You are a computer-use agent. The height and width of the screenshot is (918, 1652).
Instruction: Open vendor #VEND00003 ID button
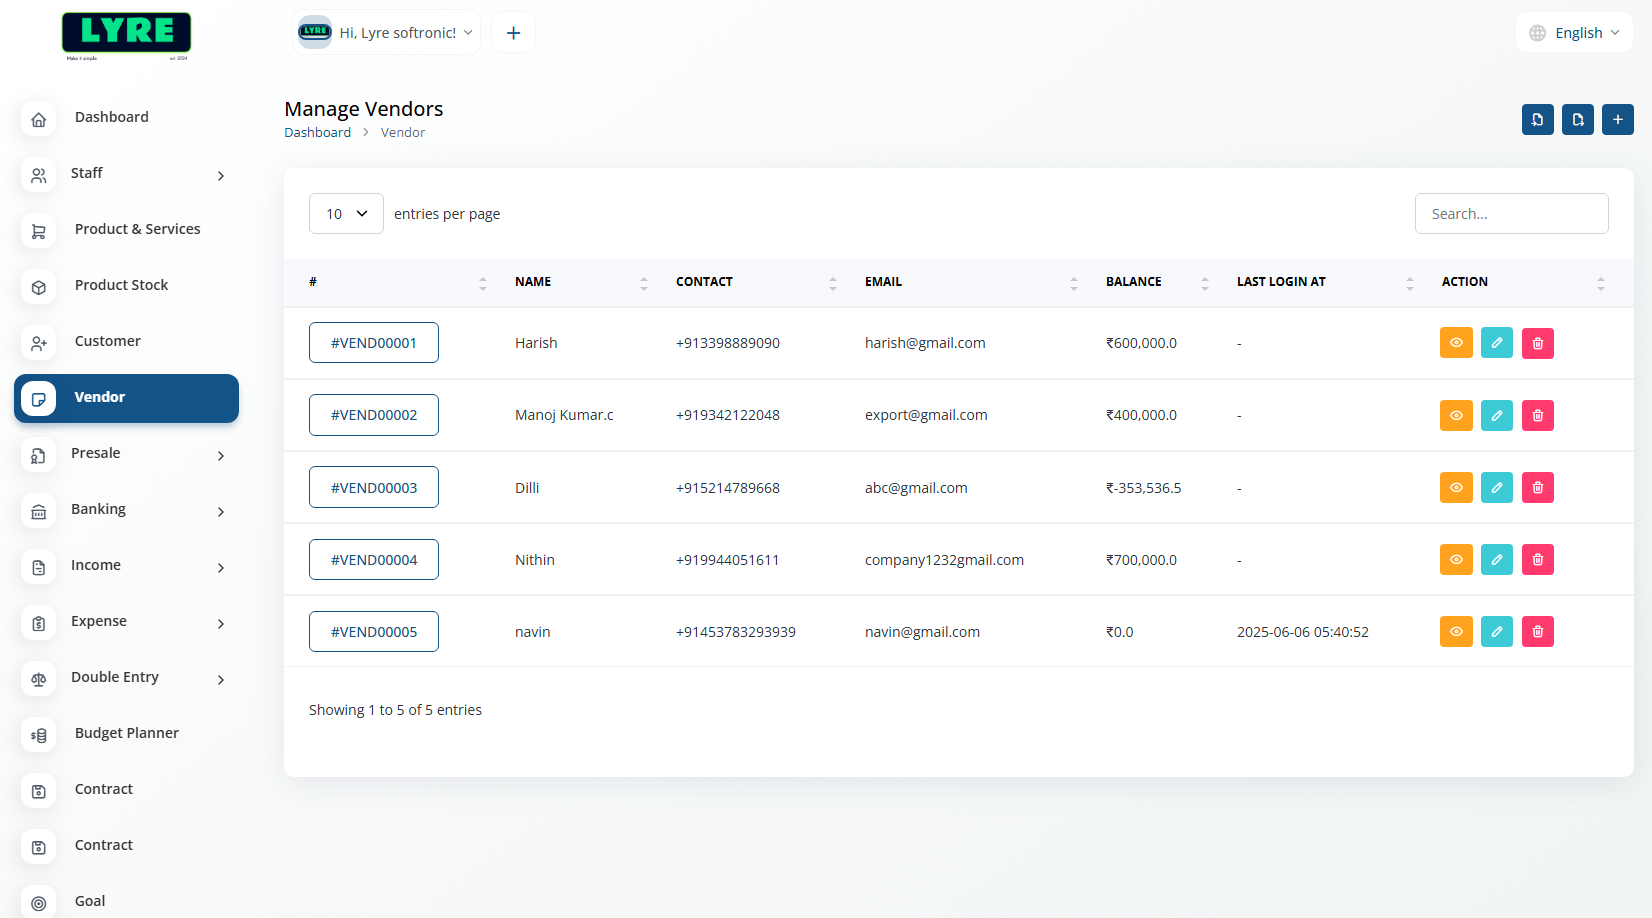pos(374,488)
